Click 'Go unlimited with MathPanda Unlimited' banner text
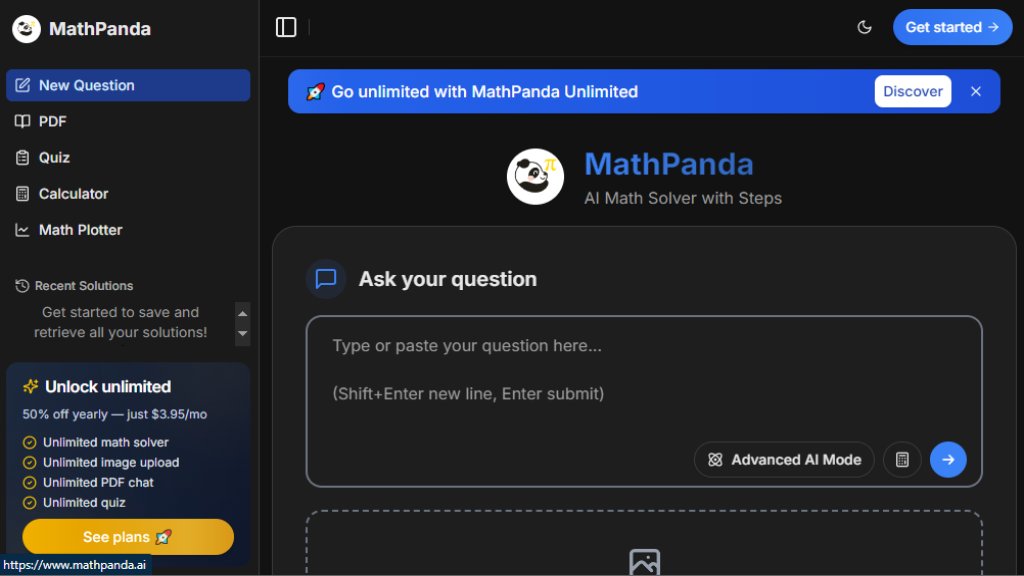 point(485,92)
